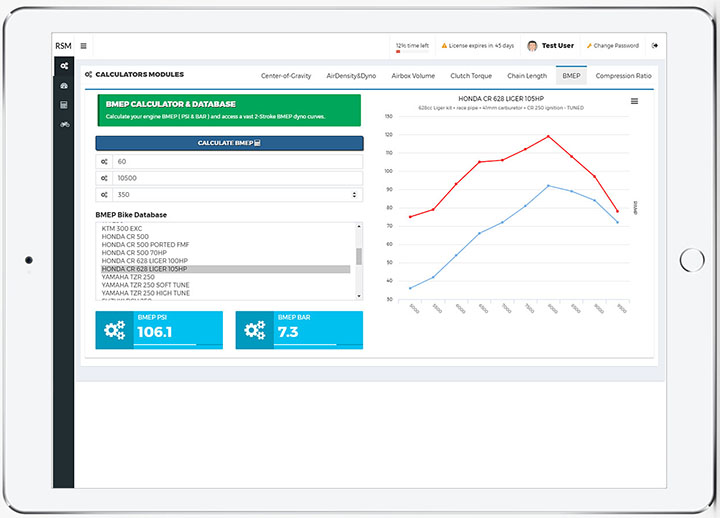Click the chart title HONDA CR 628 LIGER 105HP
The width and height of the screenshot is (720, 518).
501,99
